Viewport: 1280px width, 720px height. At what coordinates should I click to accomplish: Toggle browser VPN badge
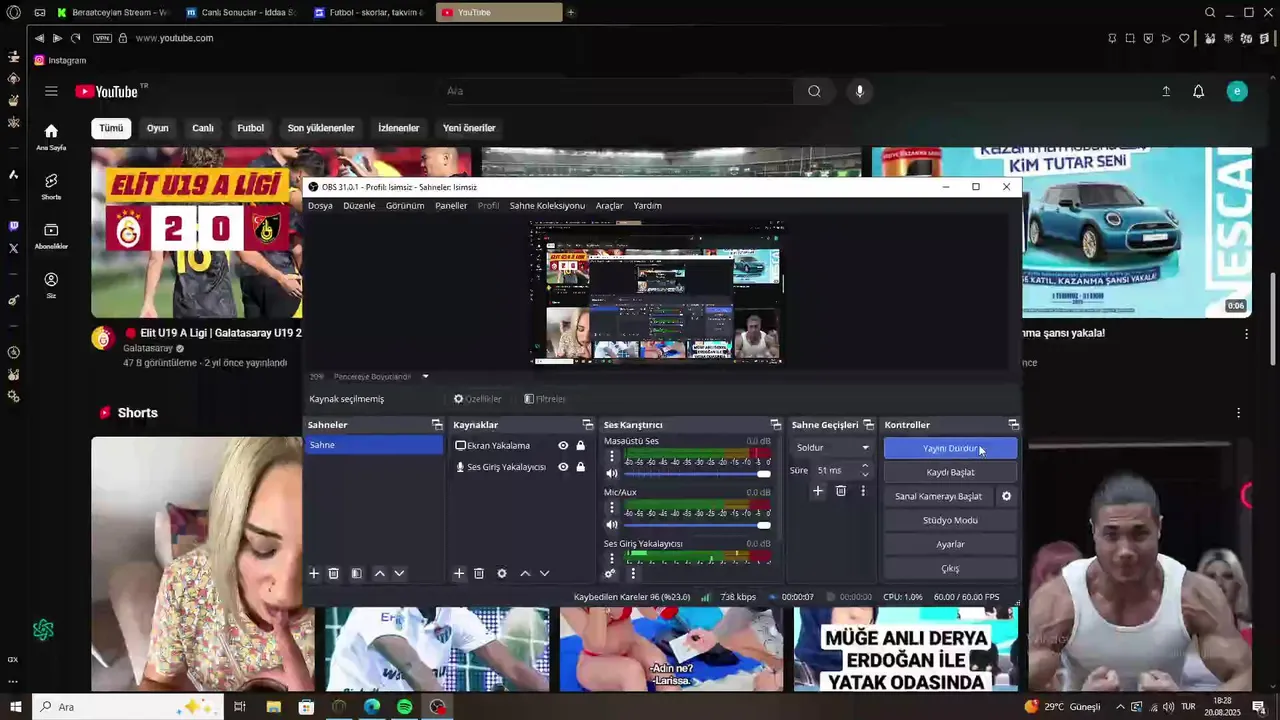[102, 38]
